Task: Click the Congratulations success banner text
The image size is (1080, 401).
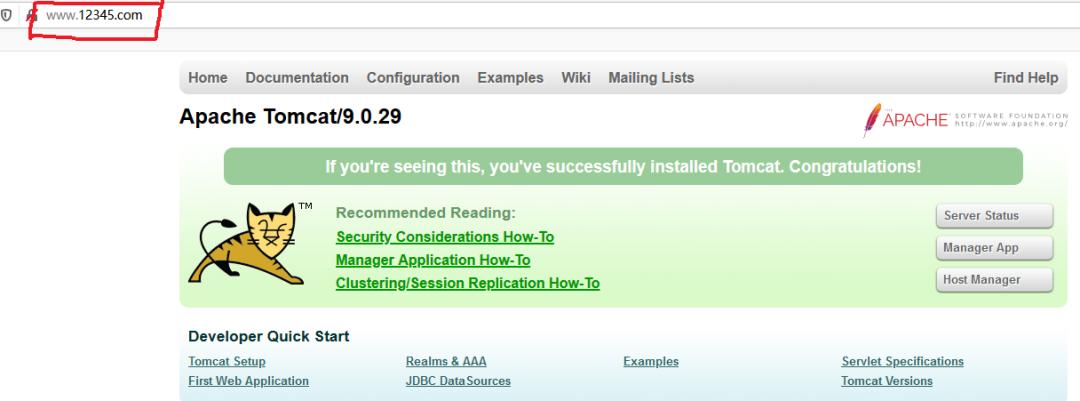Action: point(623,167)
